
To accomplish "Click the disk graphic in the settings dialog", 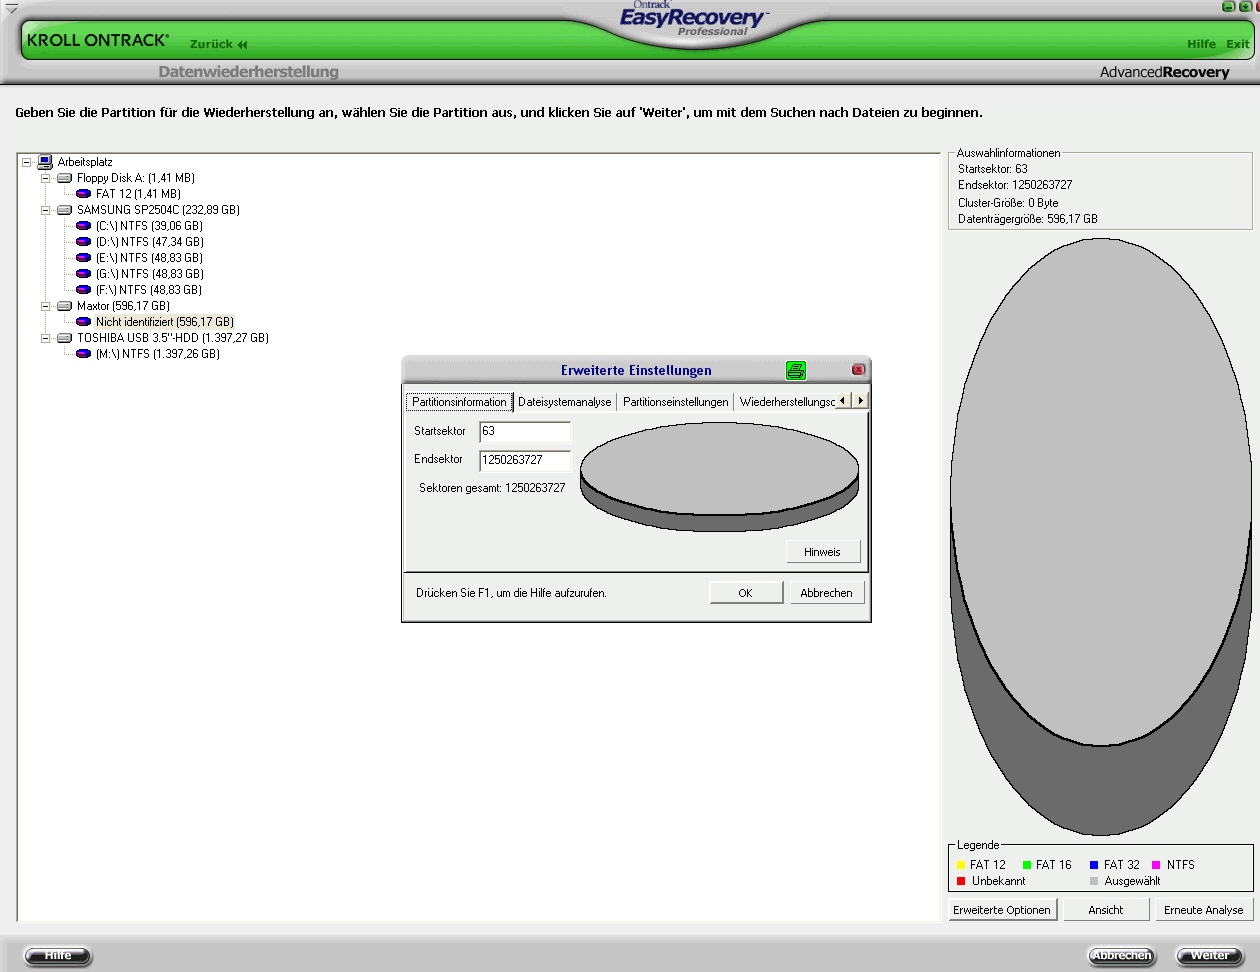I will point(720,476).
